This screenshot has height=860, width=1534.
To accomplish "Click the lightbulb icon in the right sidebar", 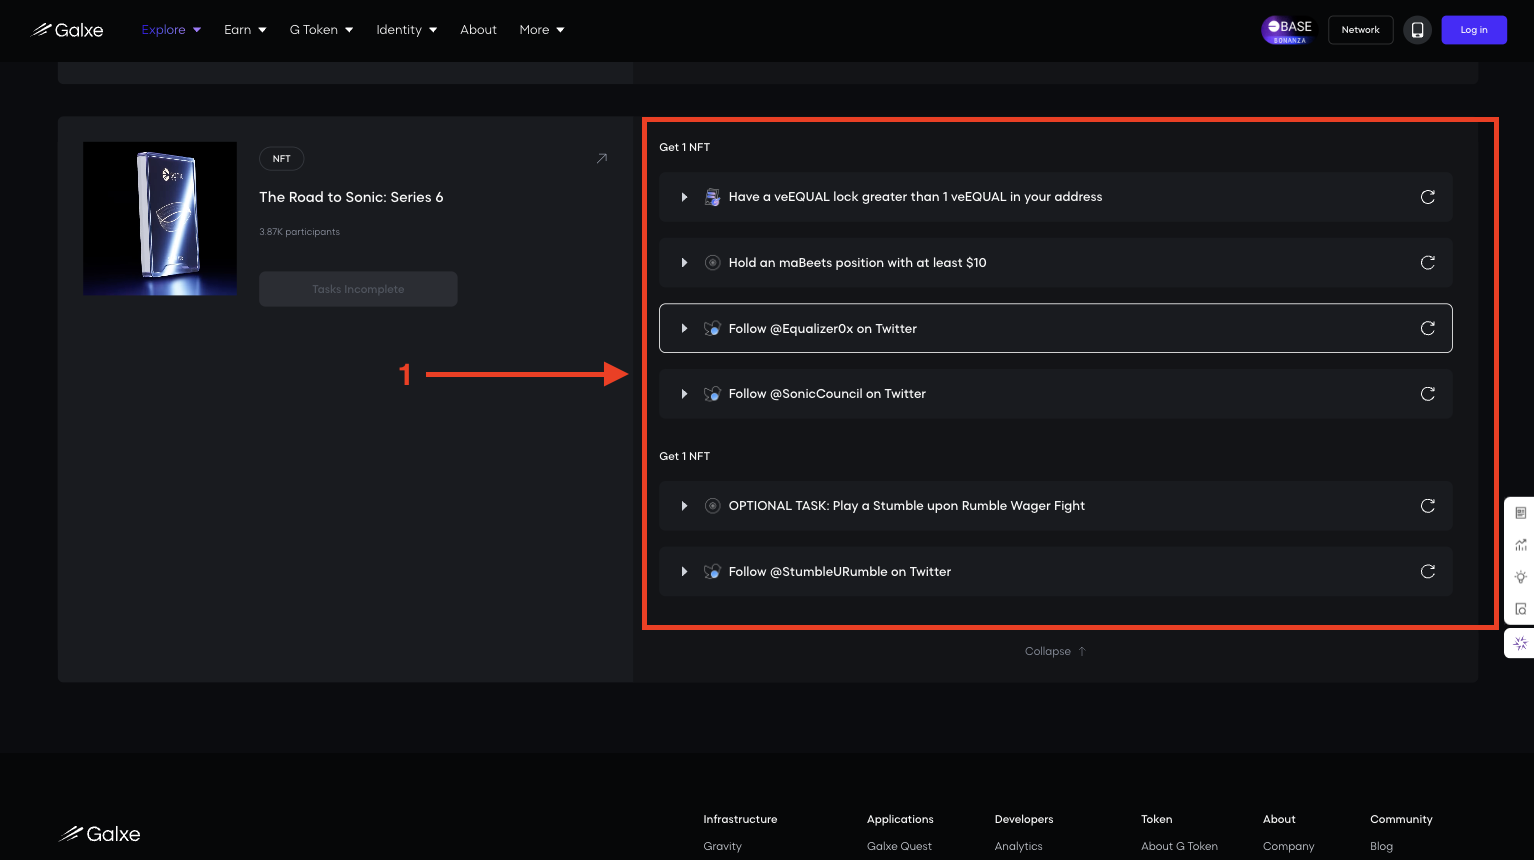I will pyautogui.click(x=1520, y=577).
